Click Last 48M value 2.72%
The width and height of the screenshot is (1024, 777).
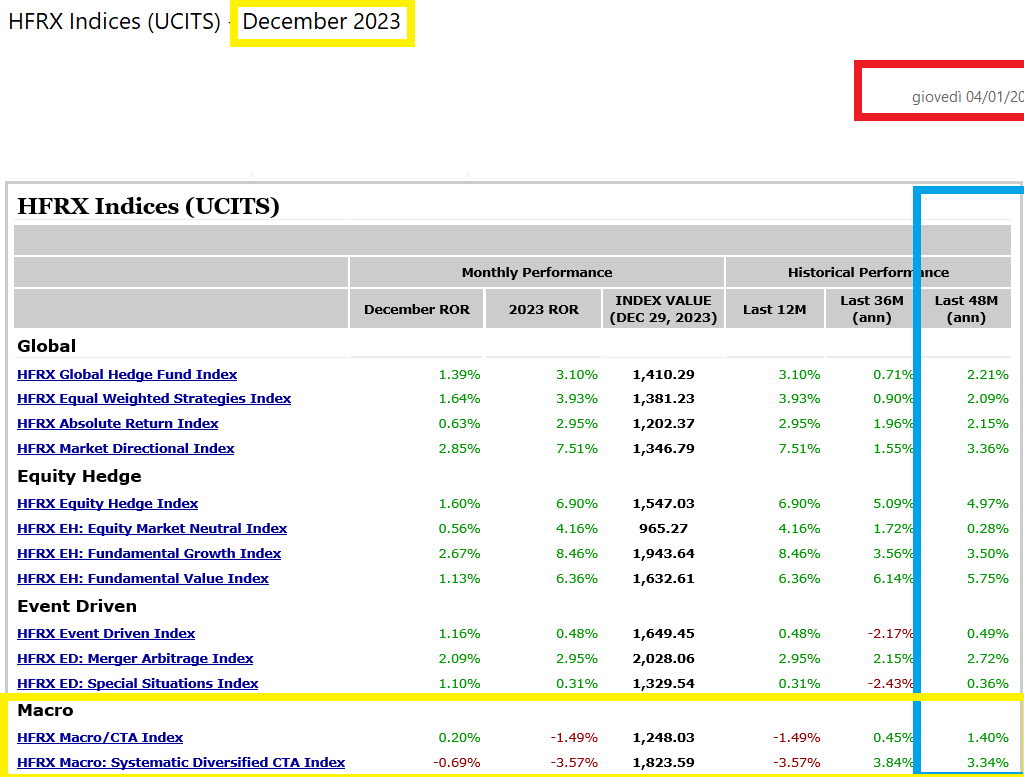click(x=987, y=659)
